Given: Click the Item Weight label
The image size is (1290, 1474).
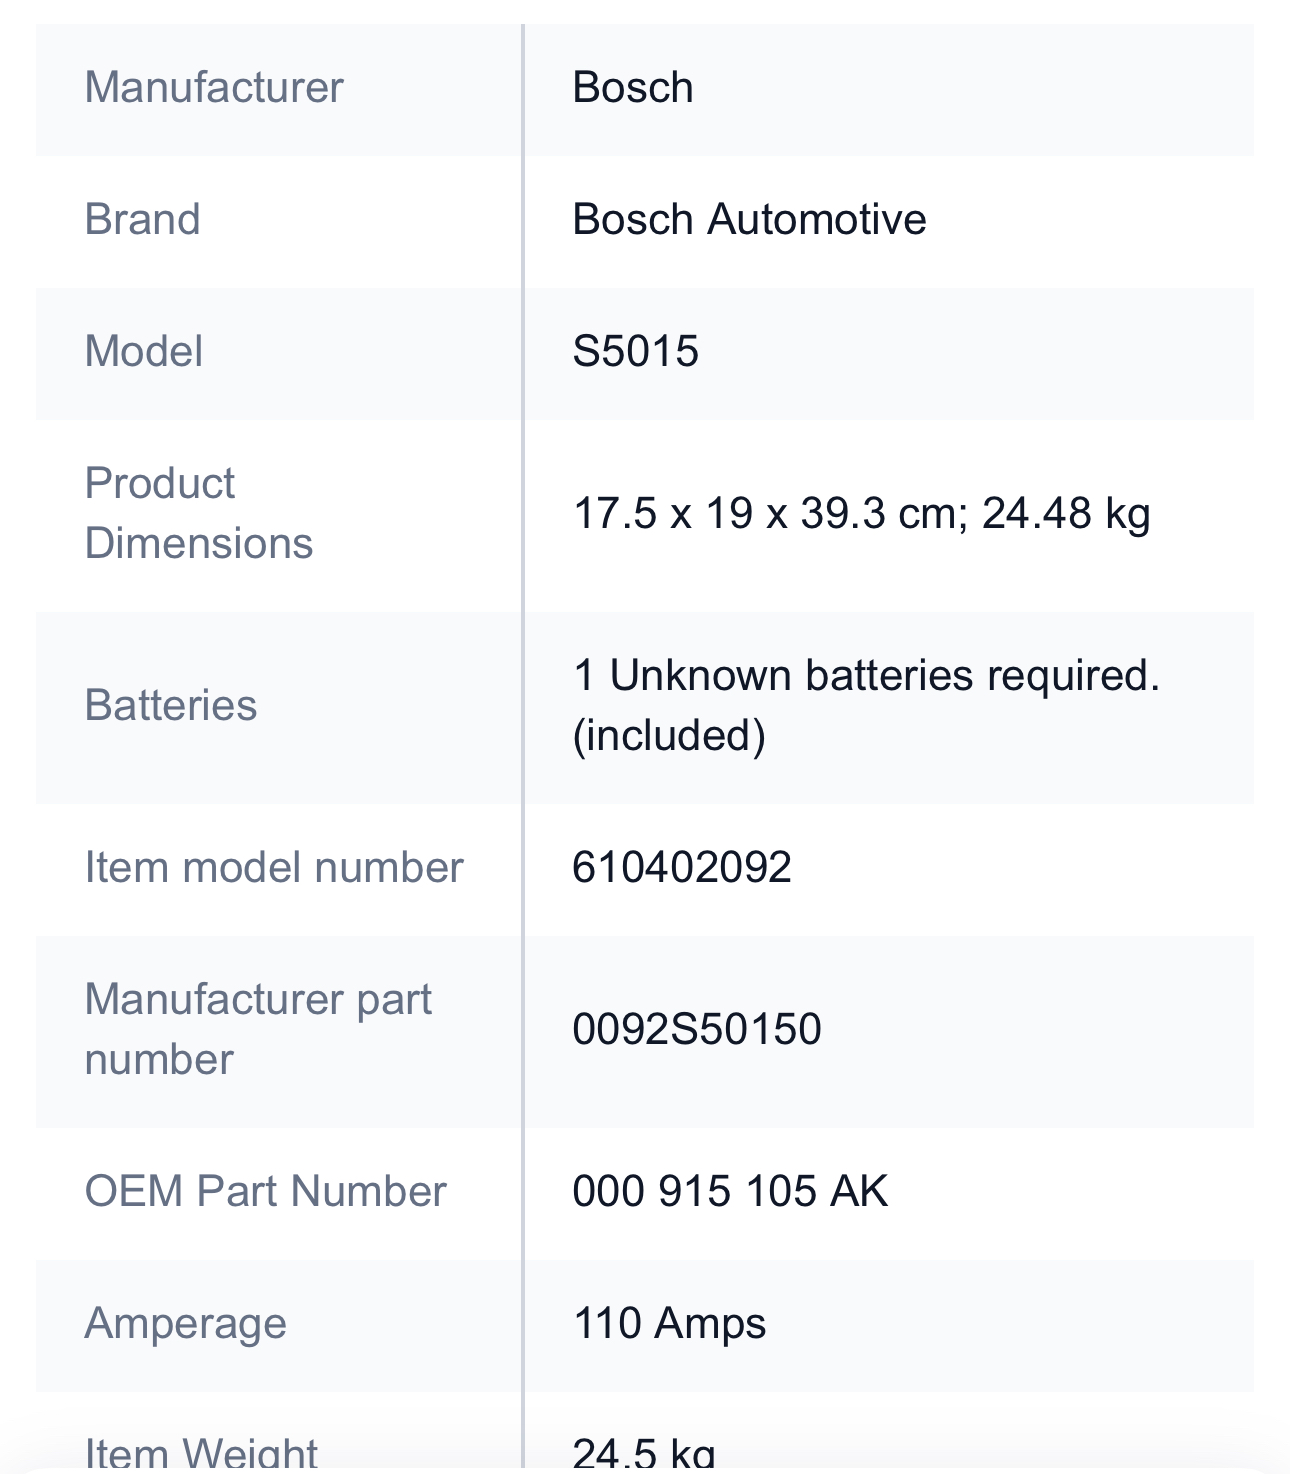Looking at the screenshot, I should point(201,1452).
